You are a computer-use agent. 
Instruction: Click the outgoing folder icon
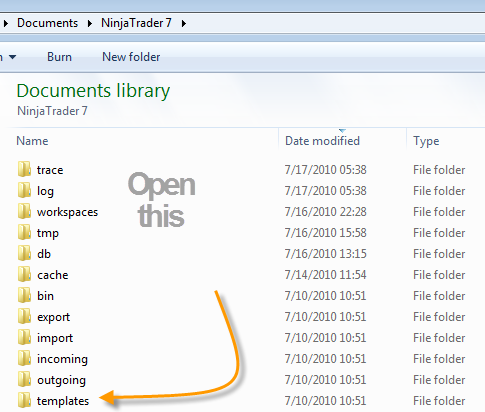(24, 379)
